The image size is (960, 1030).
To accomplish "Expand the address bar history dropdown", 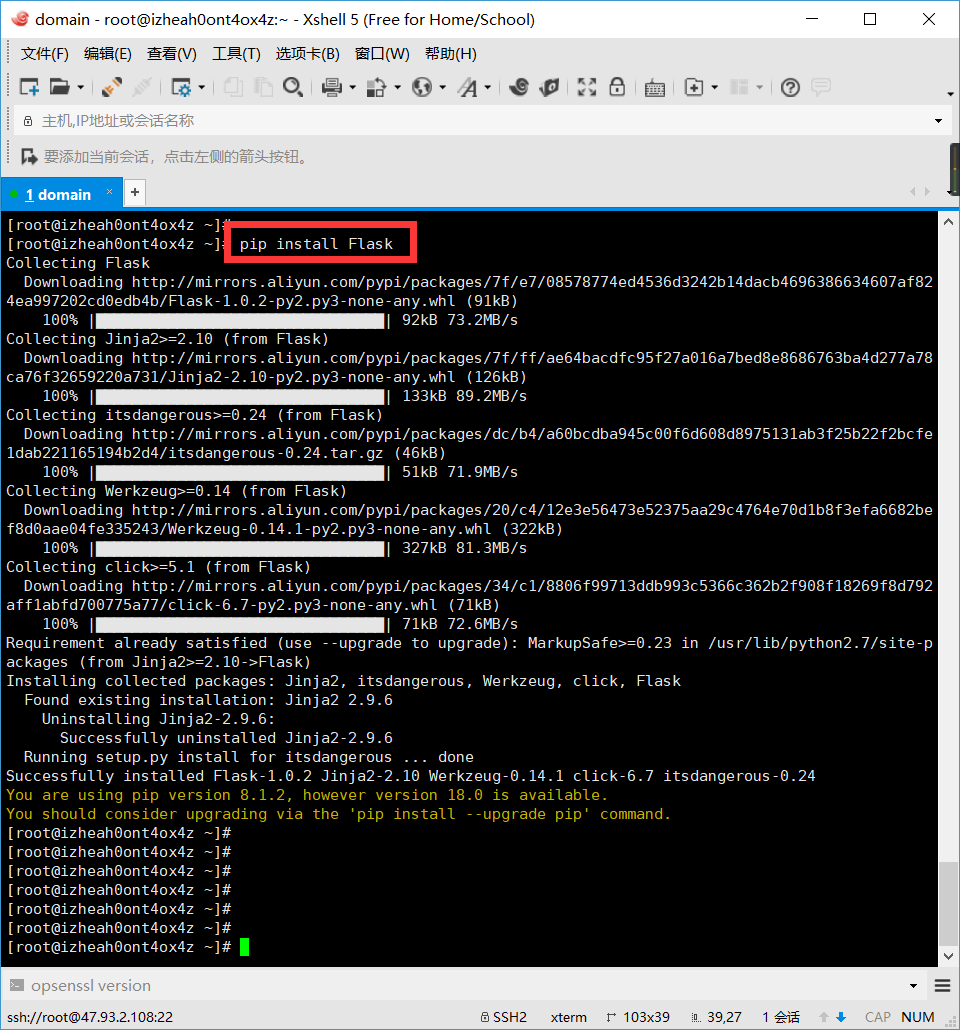I will tap(938, 121).
